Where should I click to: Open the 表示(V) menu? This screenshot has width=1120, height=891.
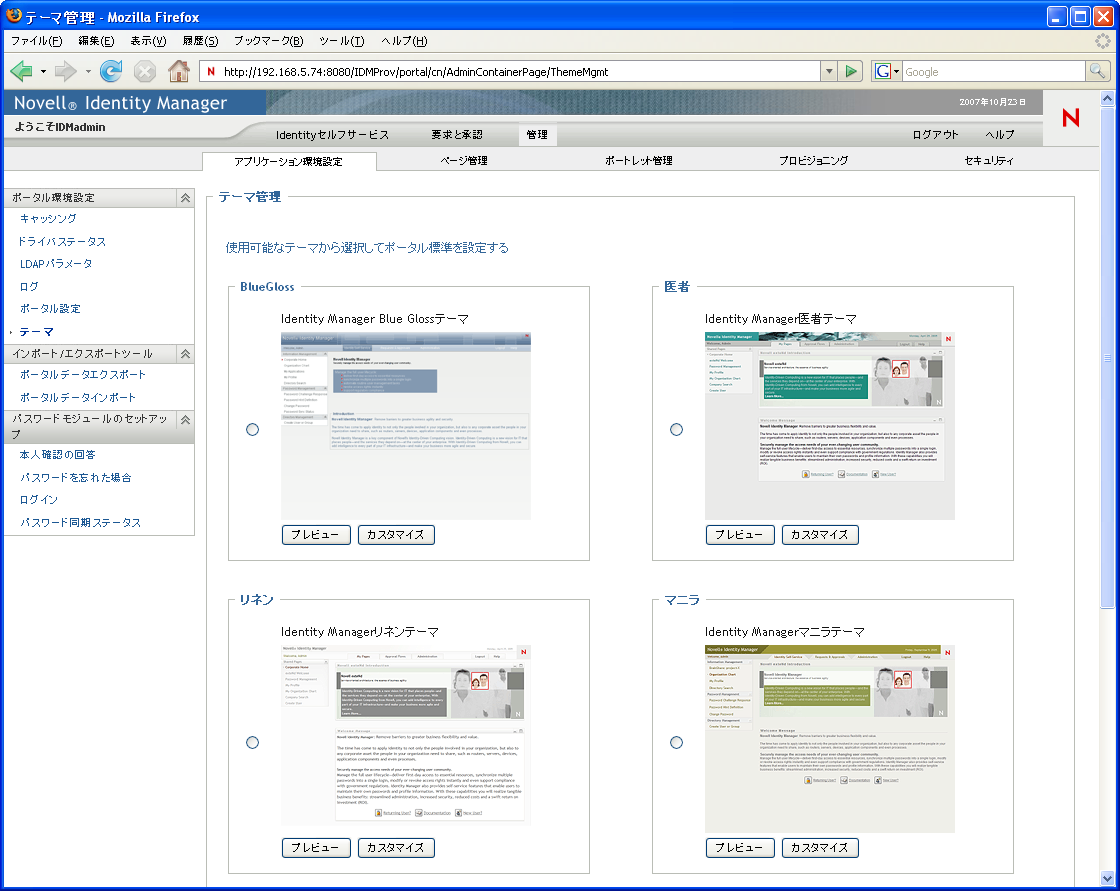tap(148, 41)
